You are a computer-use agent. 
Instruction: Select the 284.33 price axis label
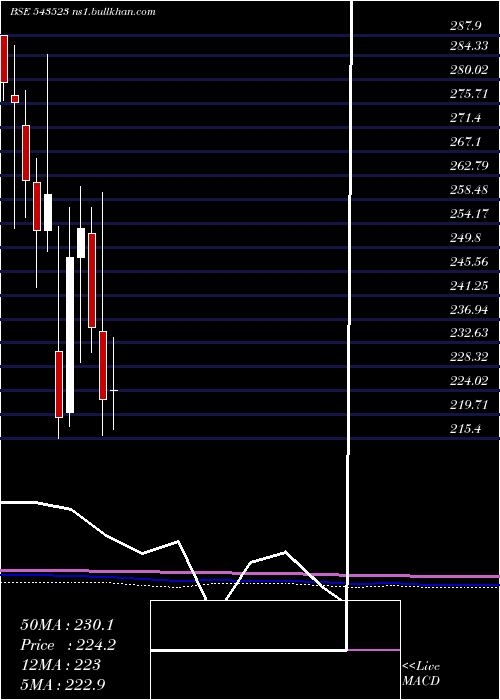pos(469,46)
